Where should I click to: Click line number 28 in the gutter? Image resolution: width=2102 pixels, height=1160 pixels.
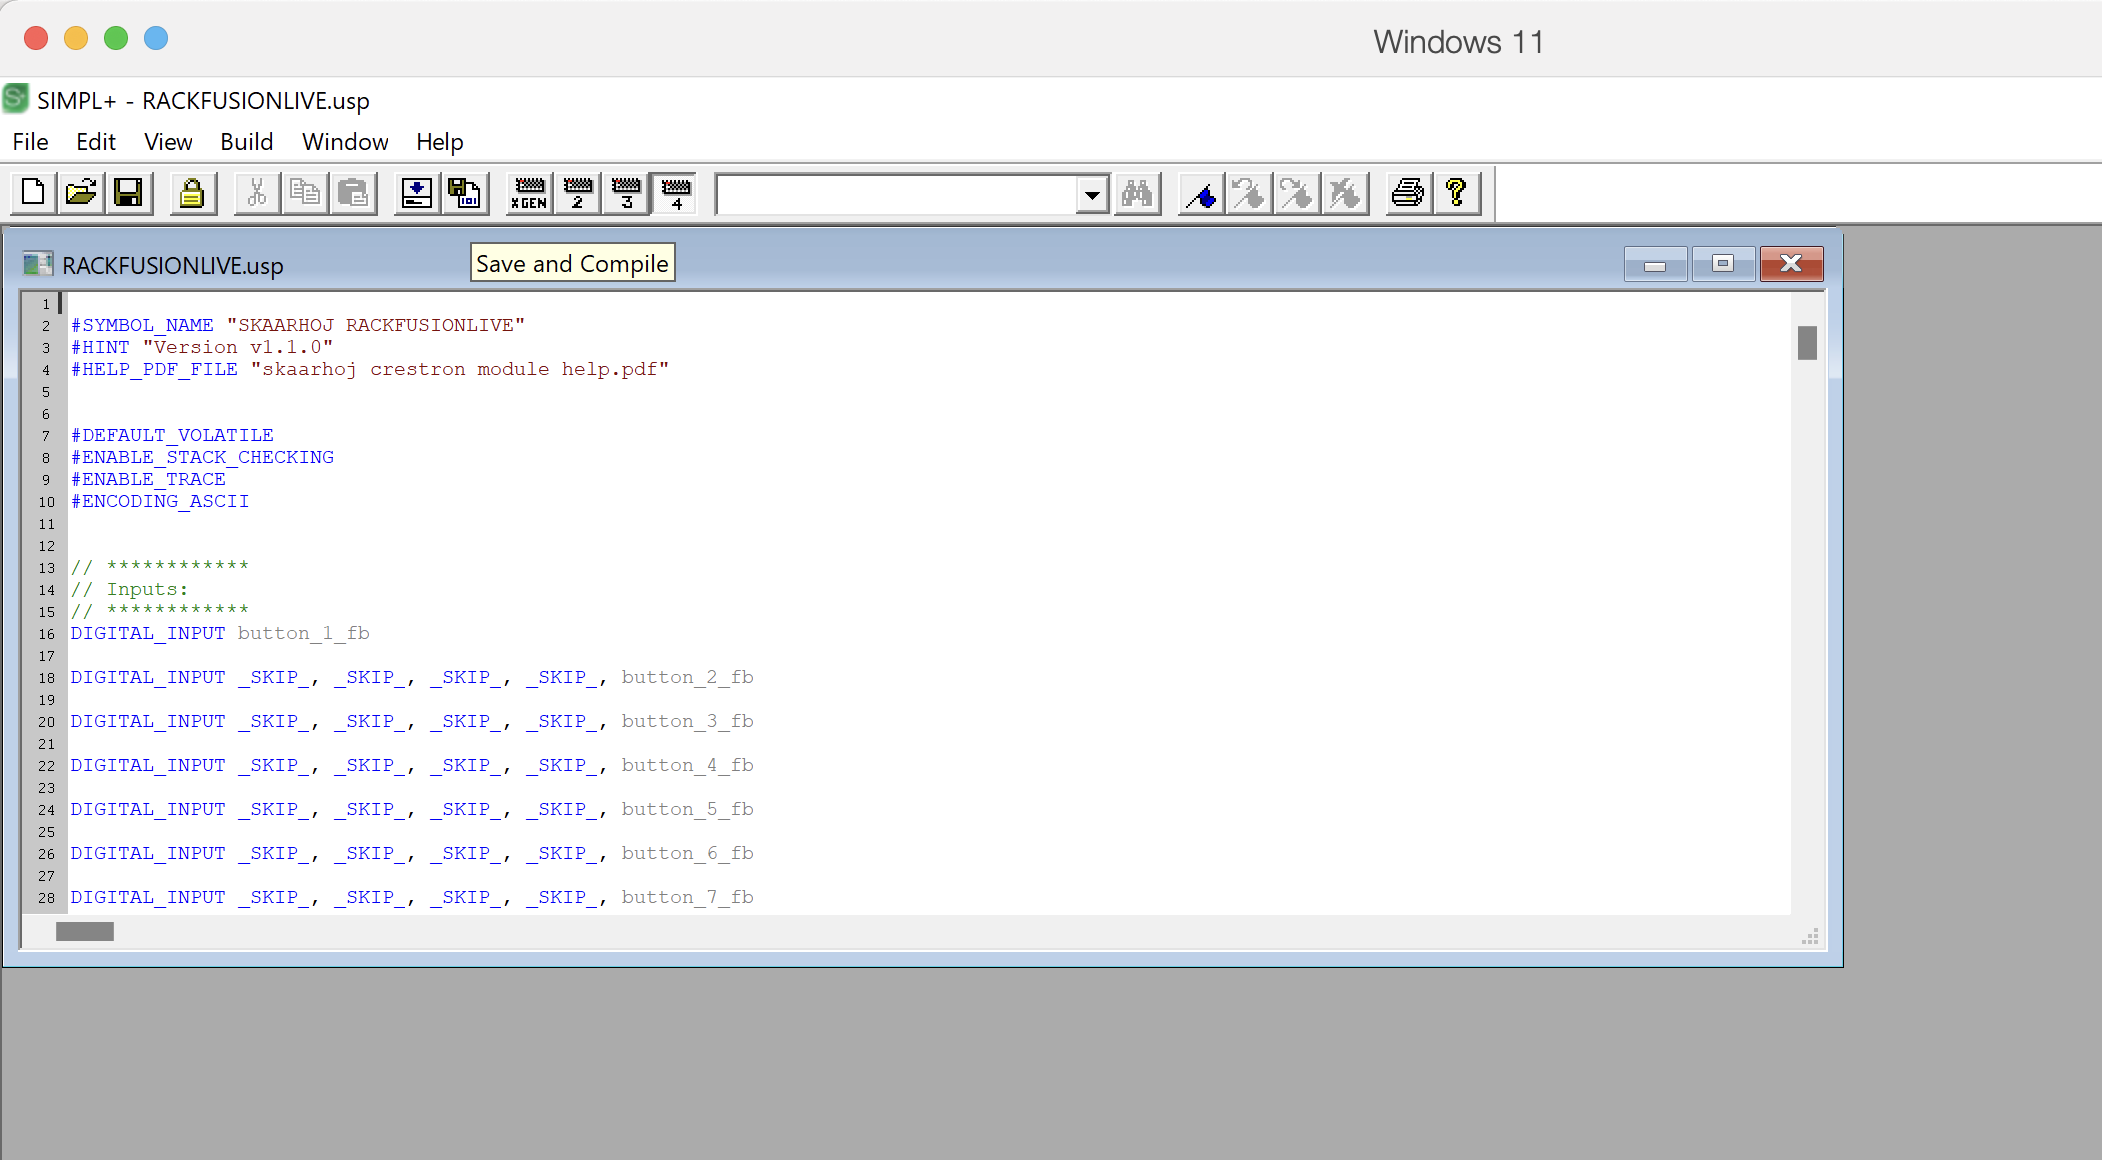[x=47, y=898]
